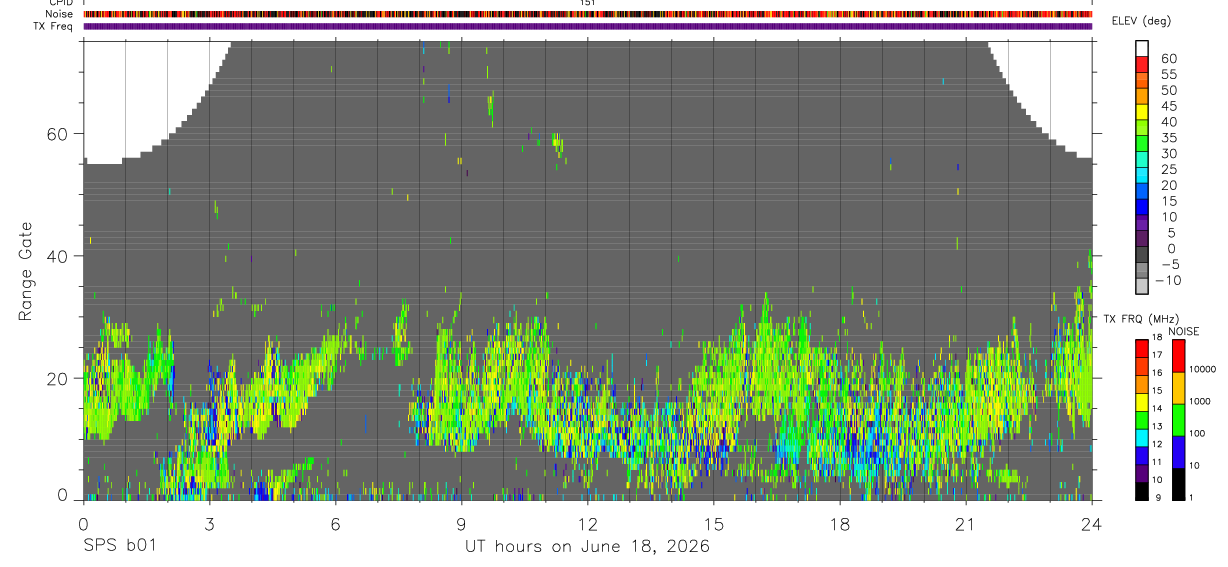Click the 12 hour tick label on time axis
Viewport: 1228px width, 567px height.
click(x=588, y=524)
